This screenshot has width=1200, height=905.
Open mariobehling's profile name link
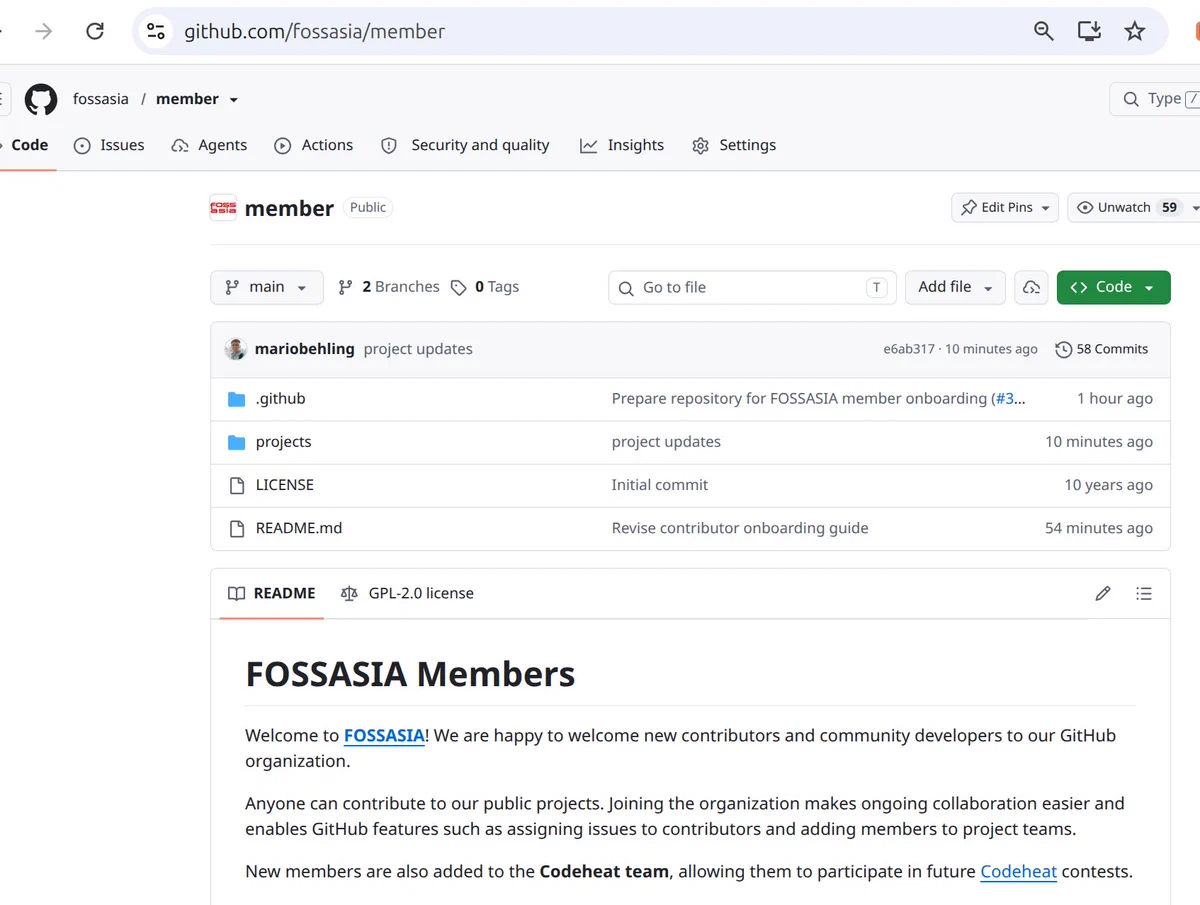305,349
